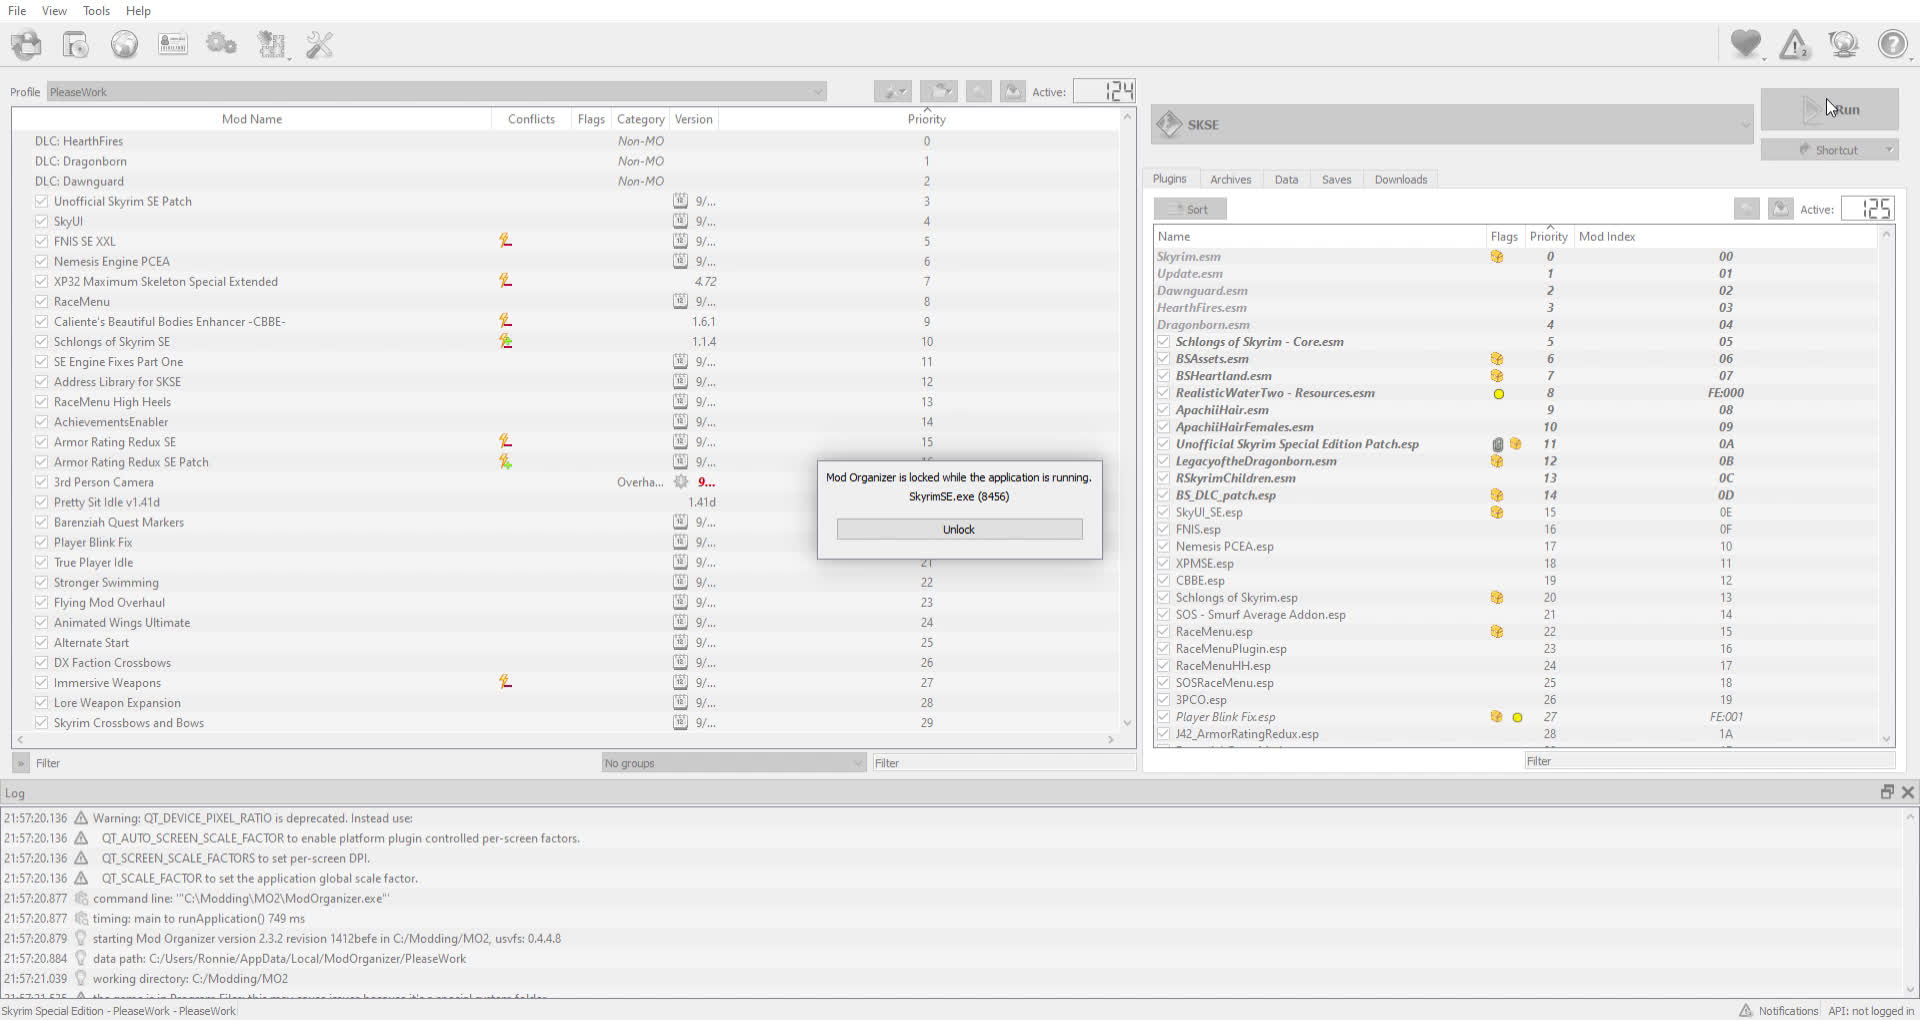Open Executables gears icon in toolbar
Screen dimensions: 1920x1020
tap(221, 45)
